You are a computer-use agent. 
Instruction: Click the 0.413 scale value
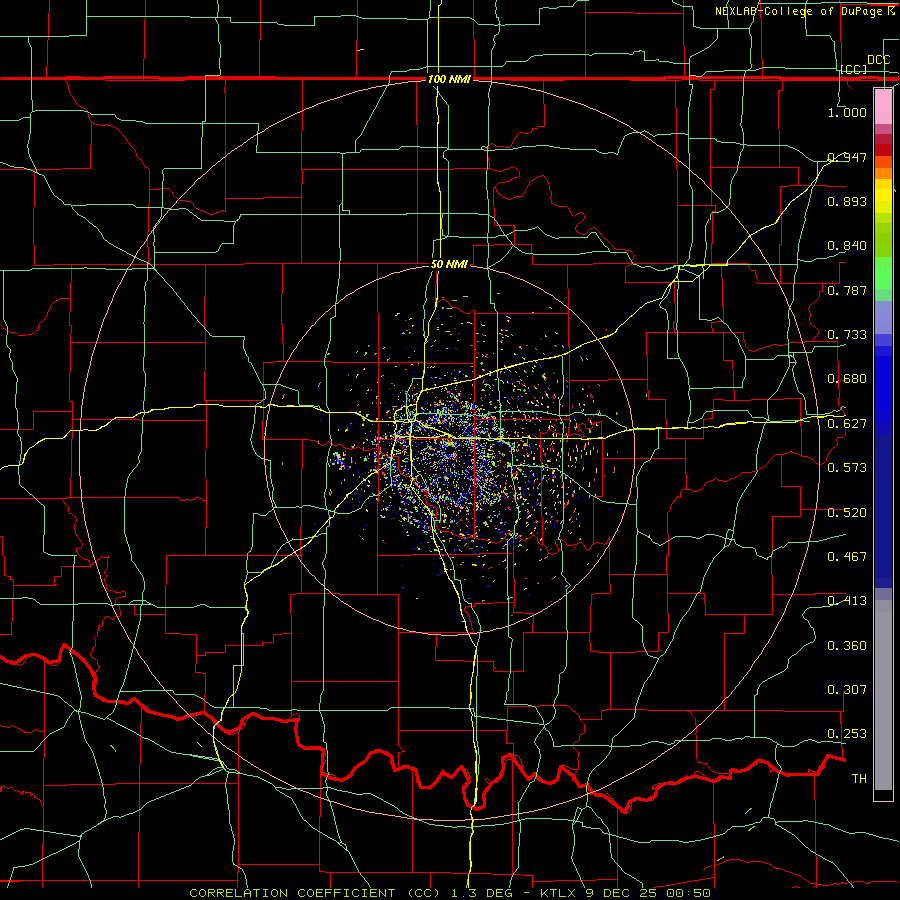(847, 601)
